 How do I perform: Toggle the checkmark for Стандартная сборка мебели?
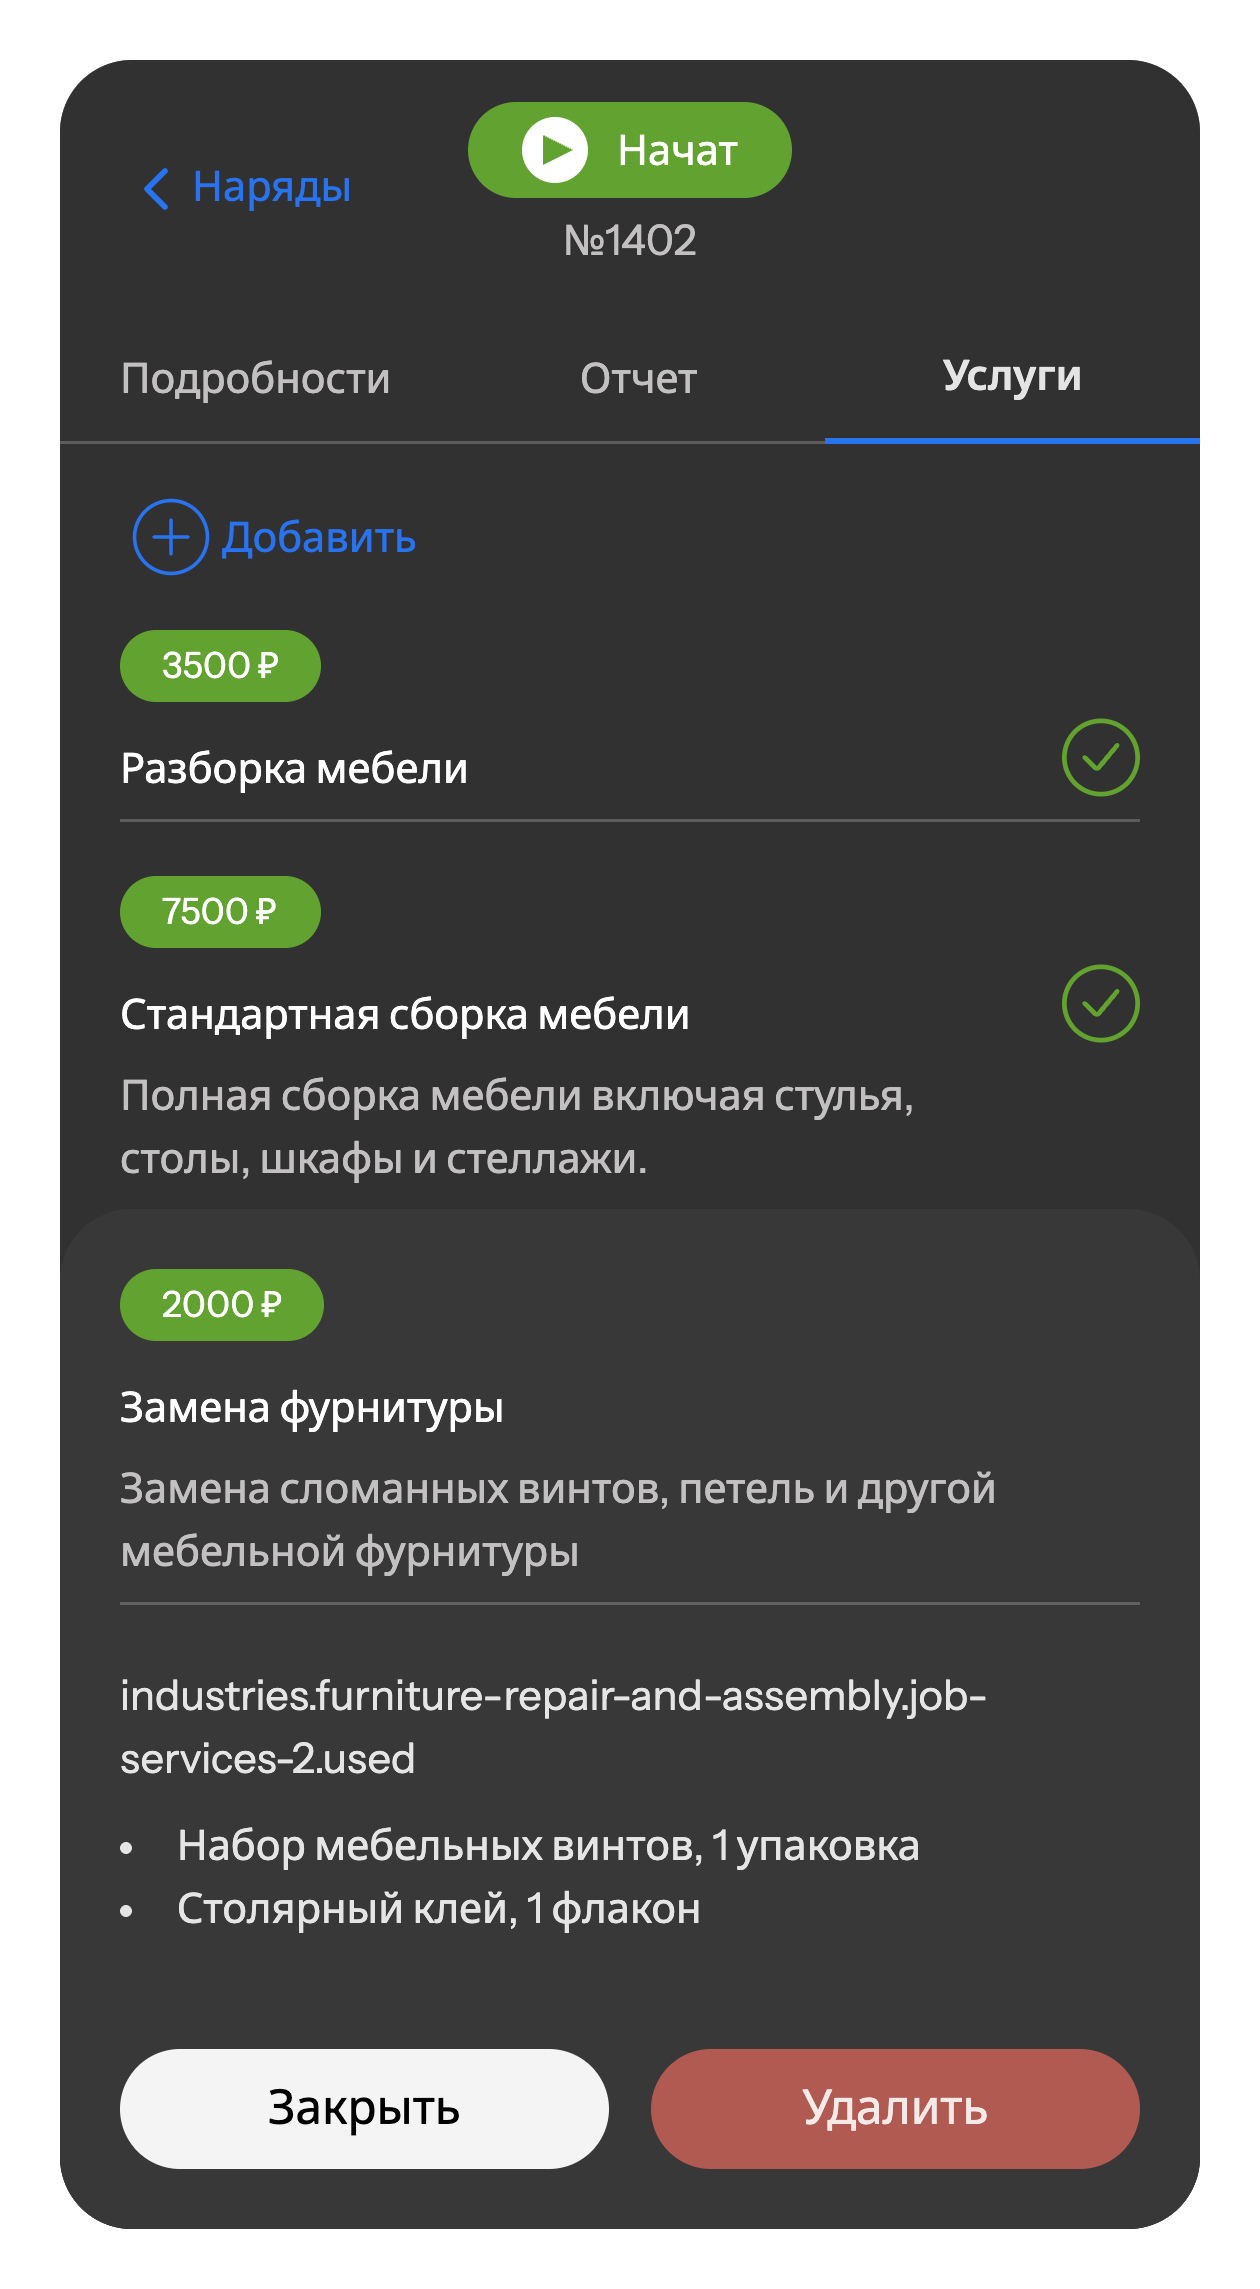[x=1100, y=1003]
